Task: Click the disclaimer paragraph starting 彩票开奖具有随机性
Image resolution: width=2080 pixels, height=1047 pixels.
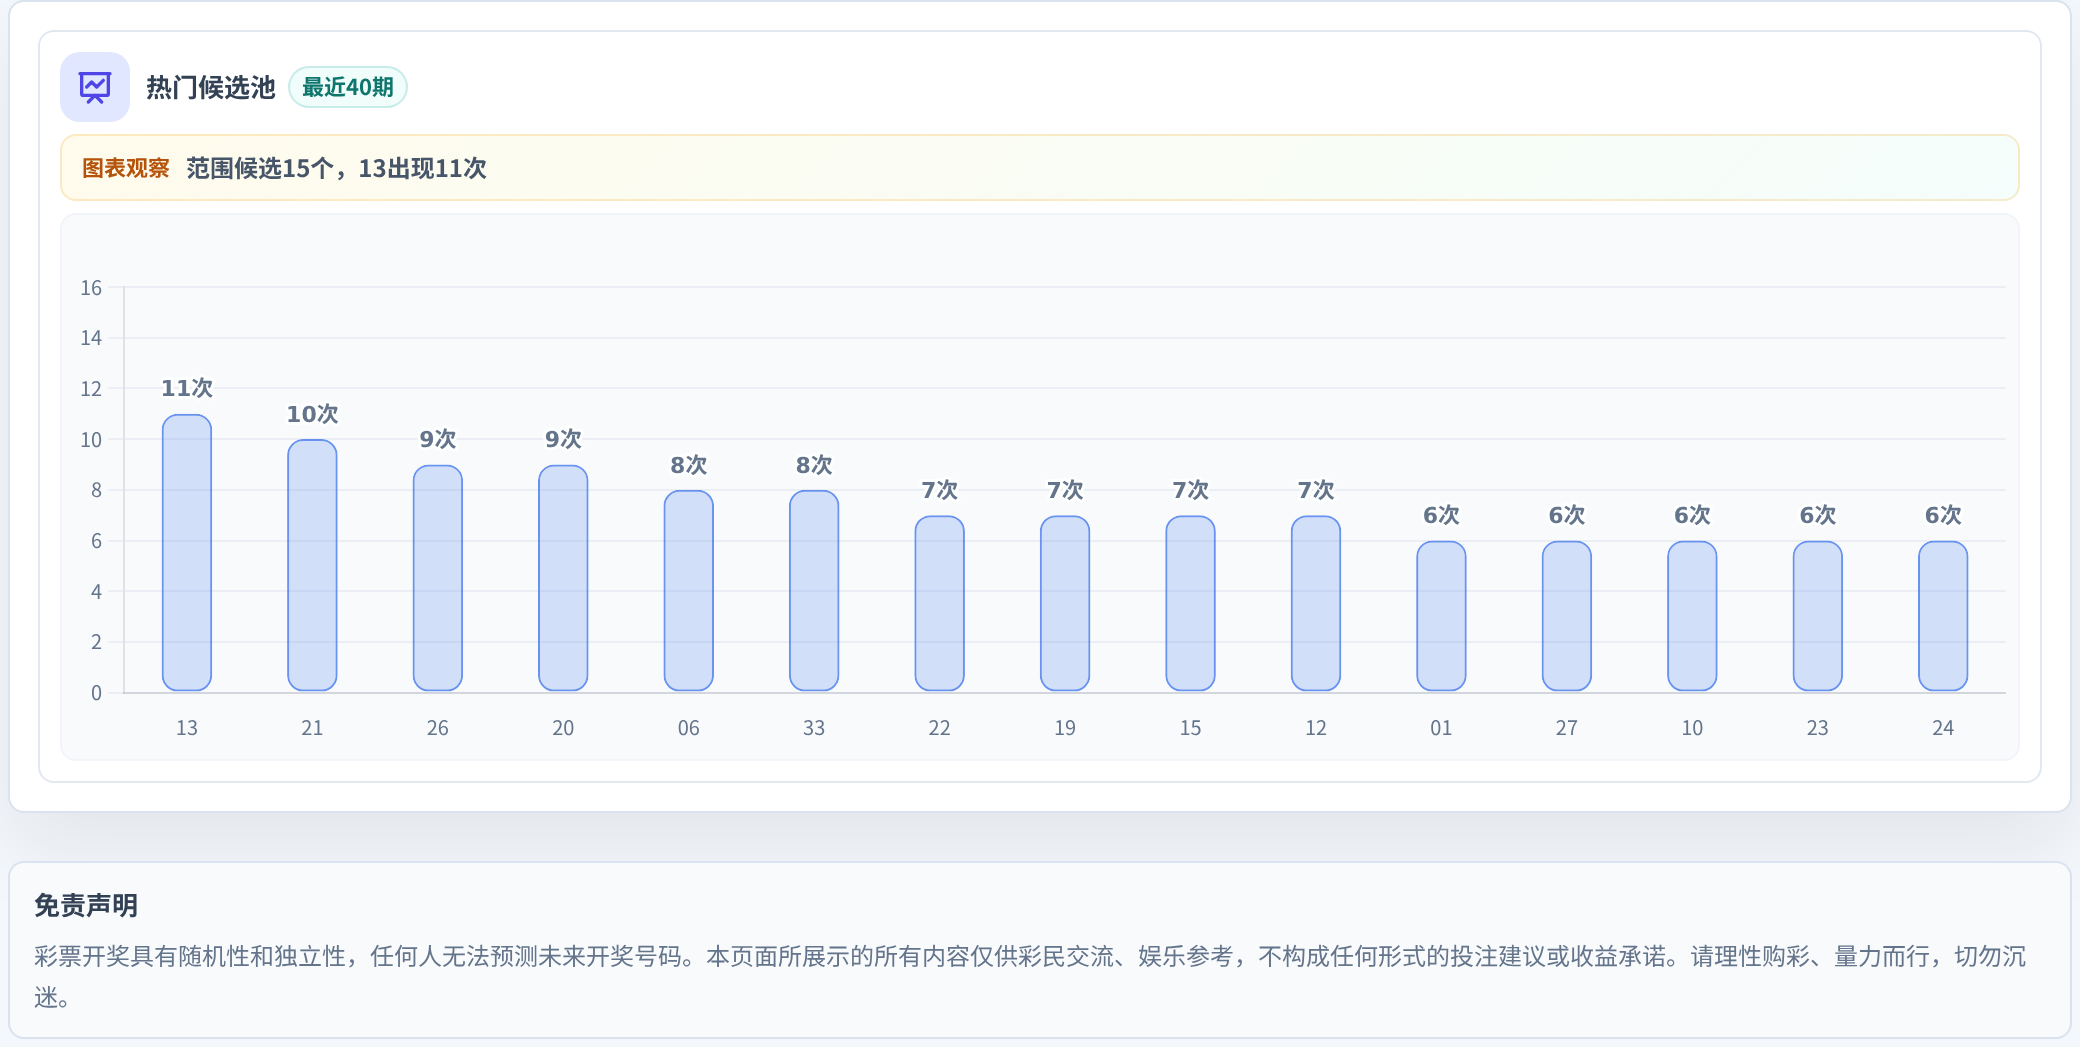Action: (1030, 976)
